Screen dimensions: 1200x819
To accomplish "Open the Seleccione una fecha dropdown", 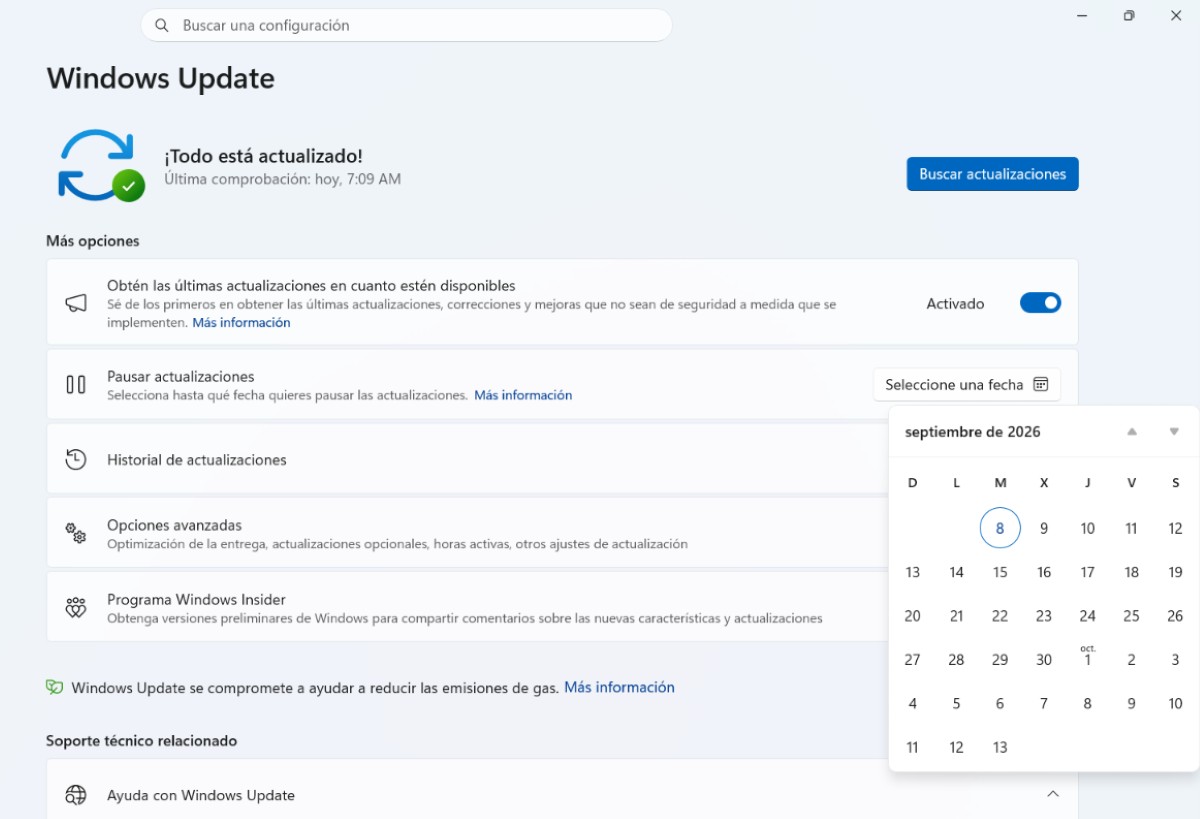I will 967,384.
